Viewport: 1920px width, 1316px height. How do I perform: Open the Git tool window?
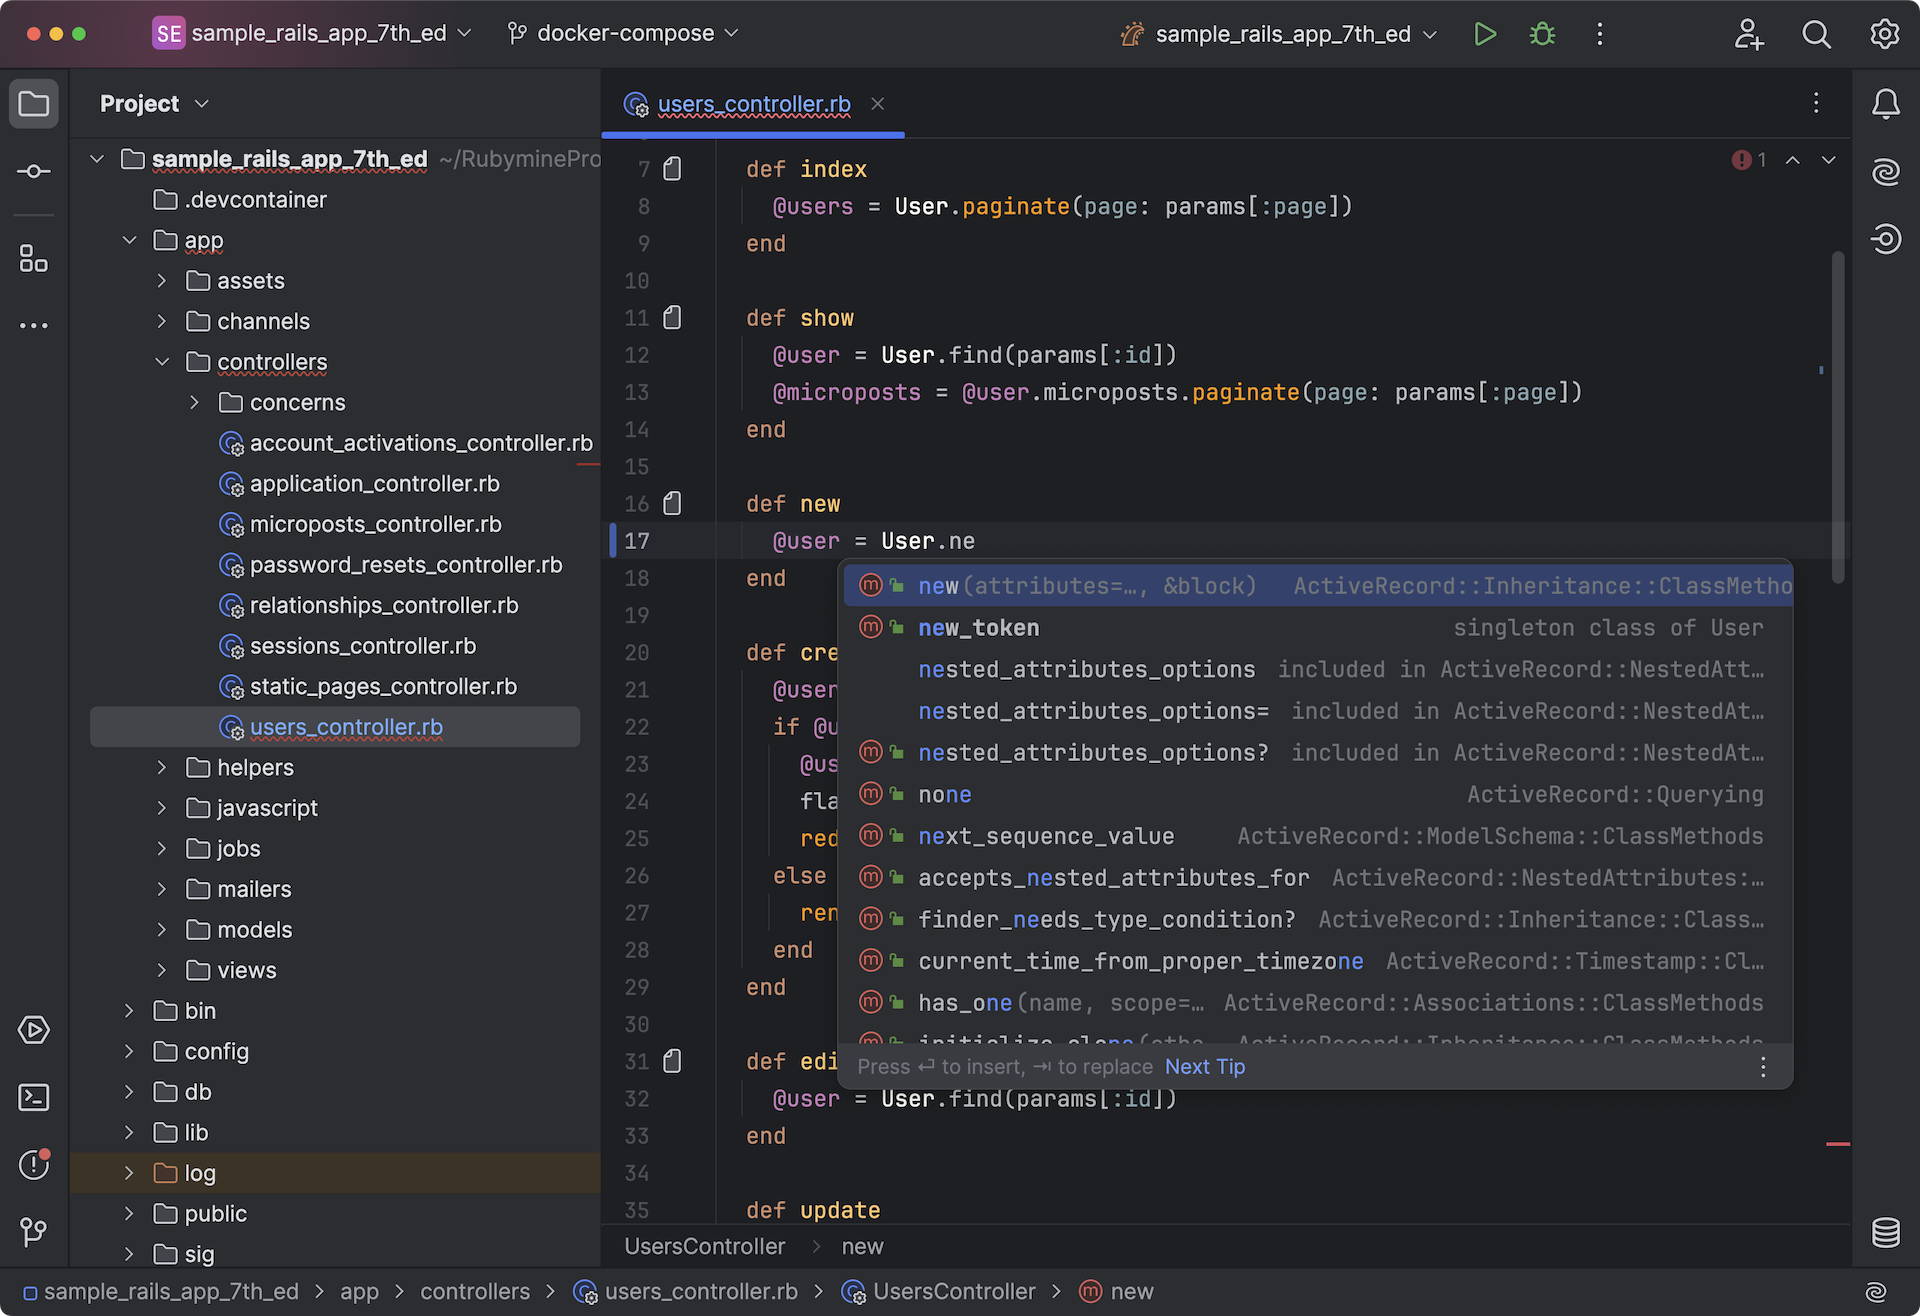[x=34, y=1231]
